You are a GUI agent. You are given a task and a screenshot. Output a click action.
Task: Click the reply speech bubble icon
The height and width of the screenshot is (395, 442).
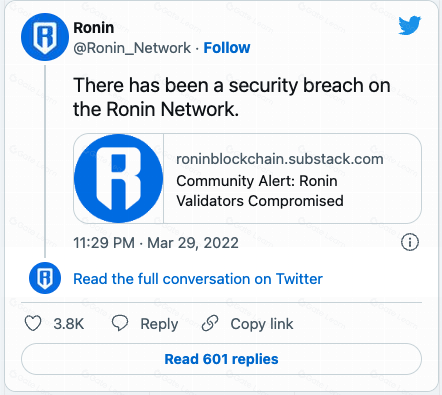click(x=120, y=323)
